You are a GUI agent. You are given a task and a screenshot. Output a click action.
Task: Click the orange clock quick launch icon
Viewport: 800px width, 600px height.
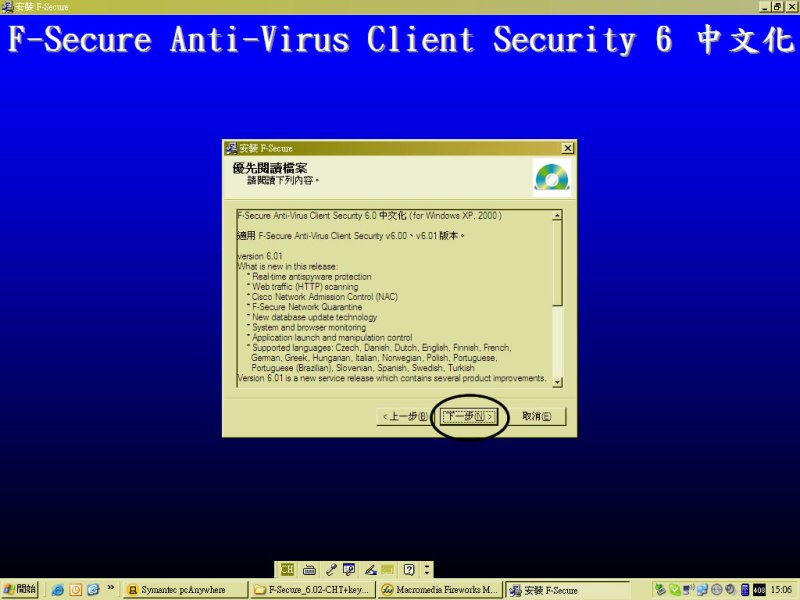click(x=76, y=590)
